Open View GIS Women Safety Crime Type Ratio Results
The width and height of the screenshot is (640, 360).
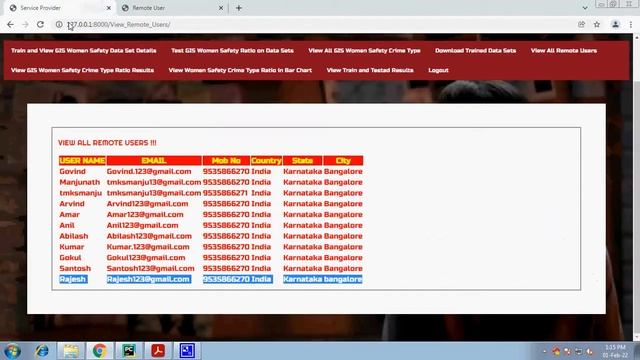(82, 70)
